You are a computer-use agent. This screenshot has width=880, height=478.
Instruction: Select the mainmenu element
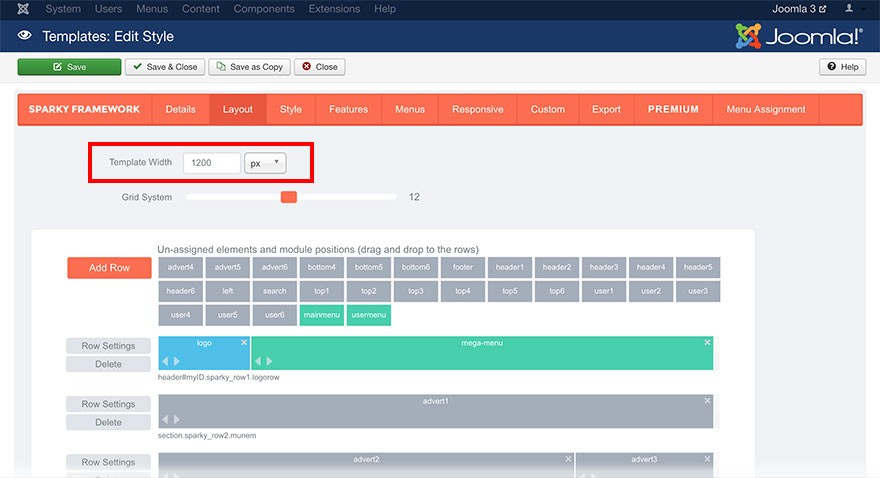coord(322,315)
